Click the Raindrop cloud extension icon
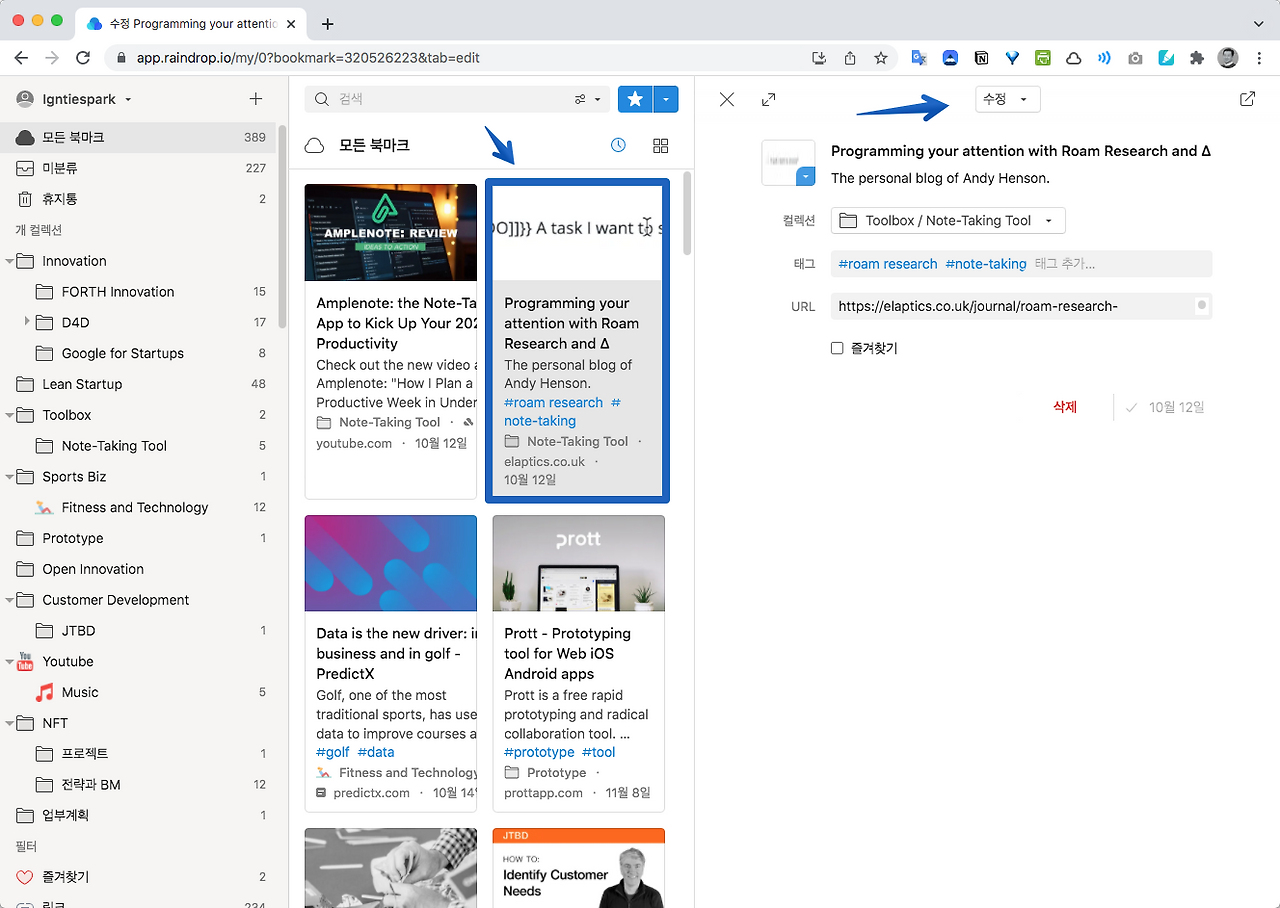 pos(1073,58)
